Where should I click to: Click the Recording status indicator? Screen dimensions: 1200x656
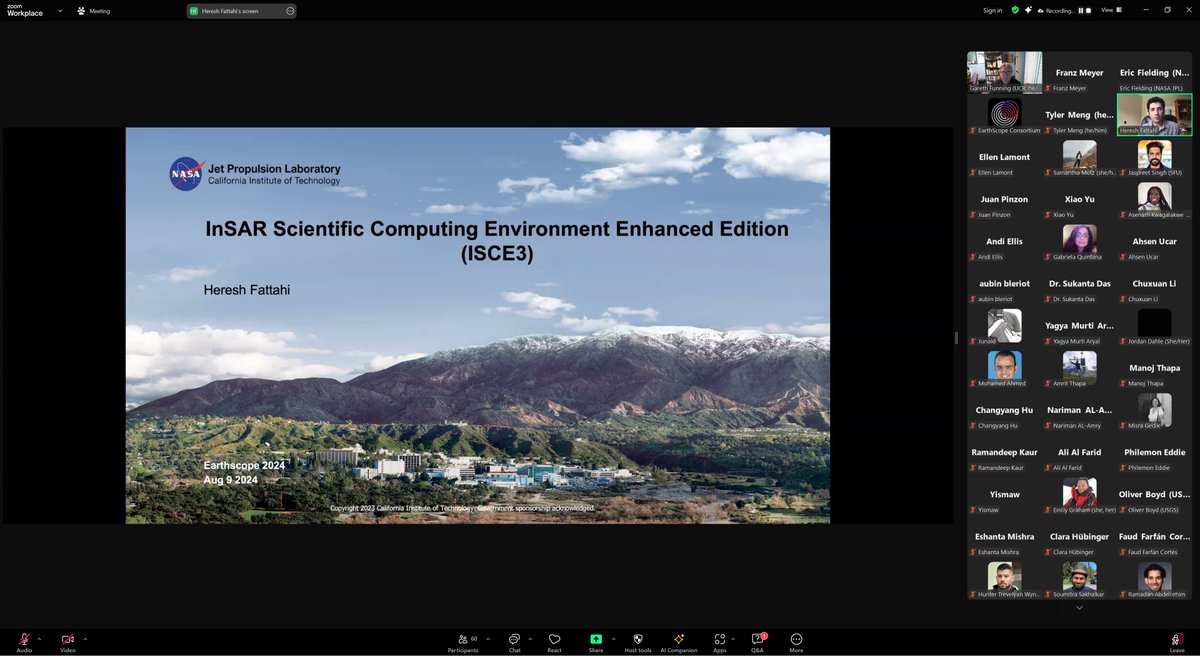point(1056,11)
